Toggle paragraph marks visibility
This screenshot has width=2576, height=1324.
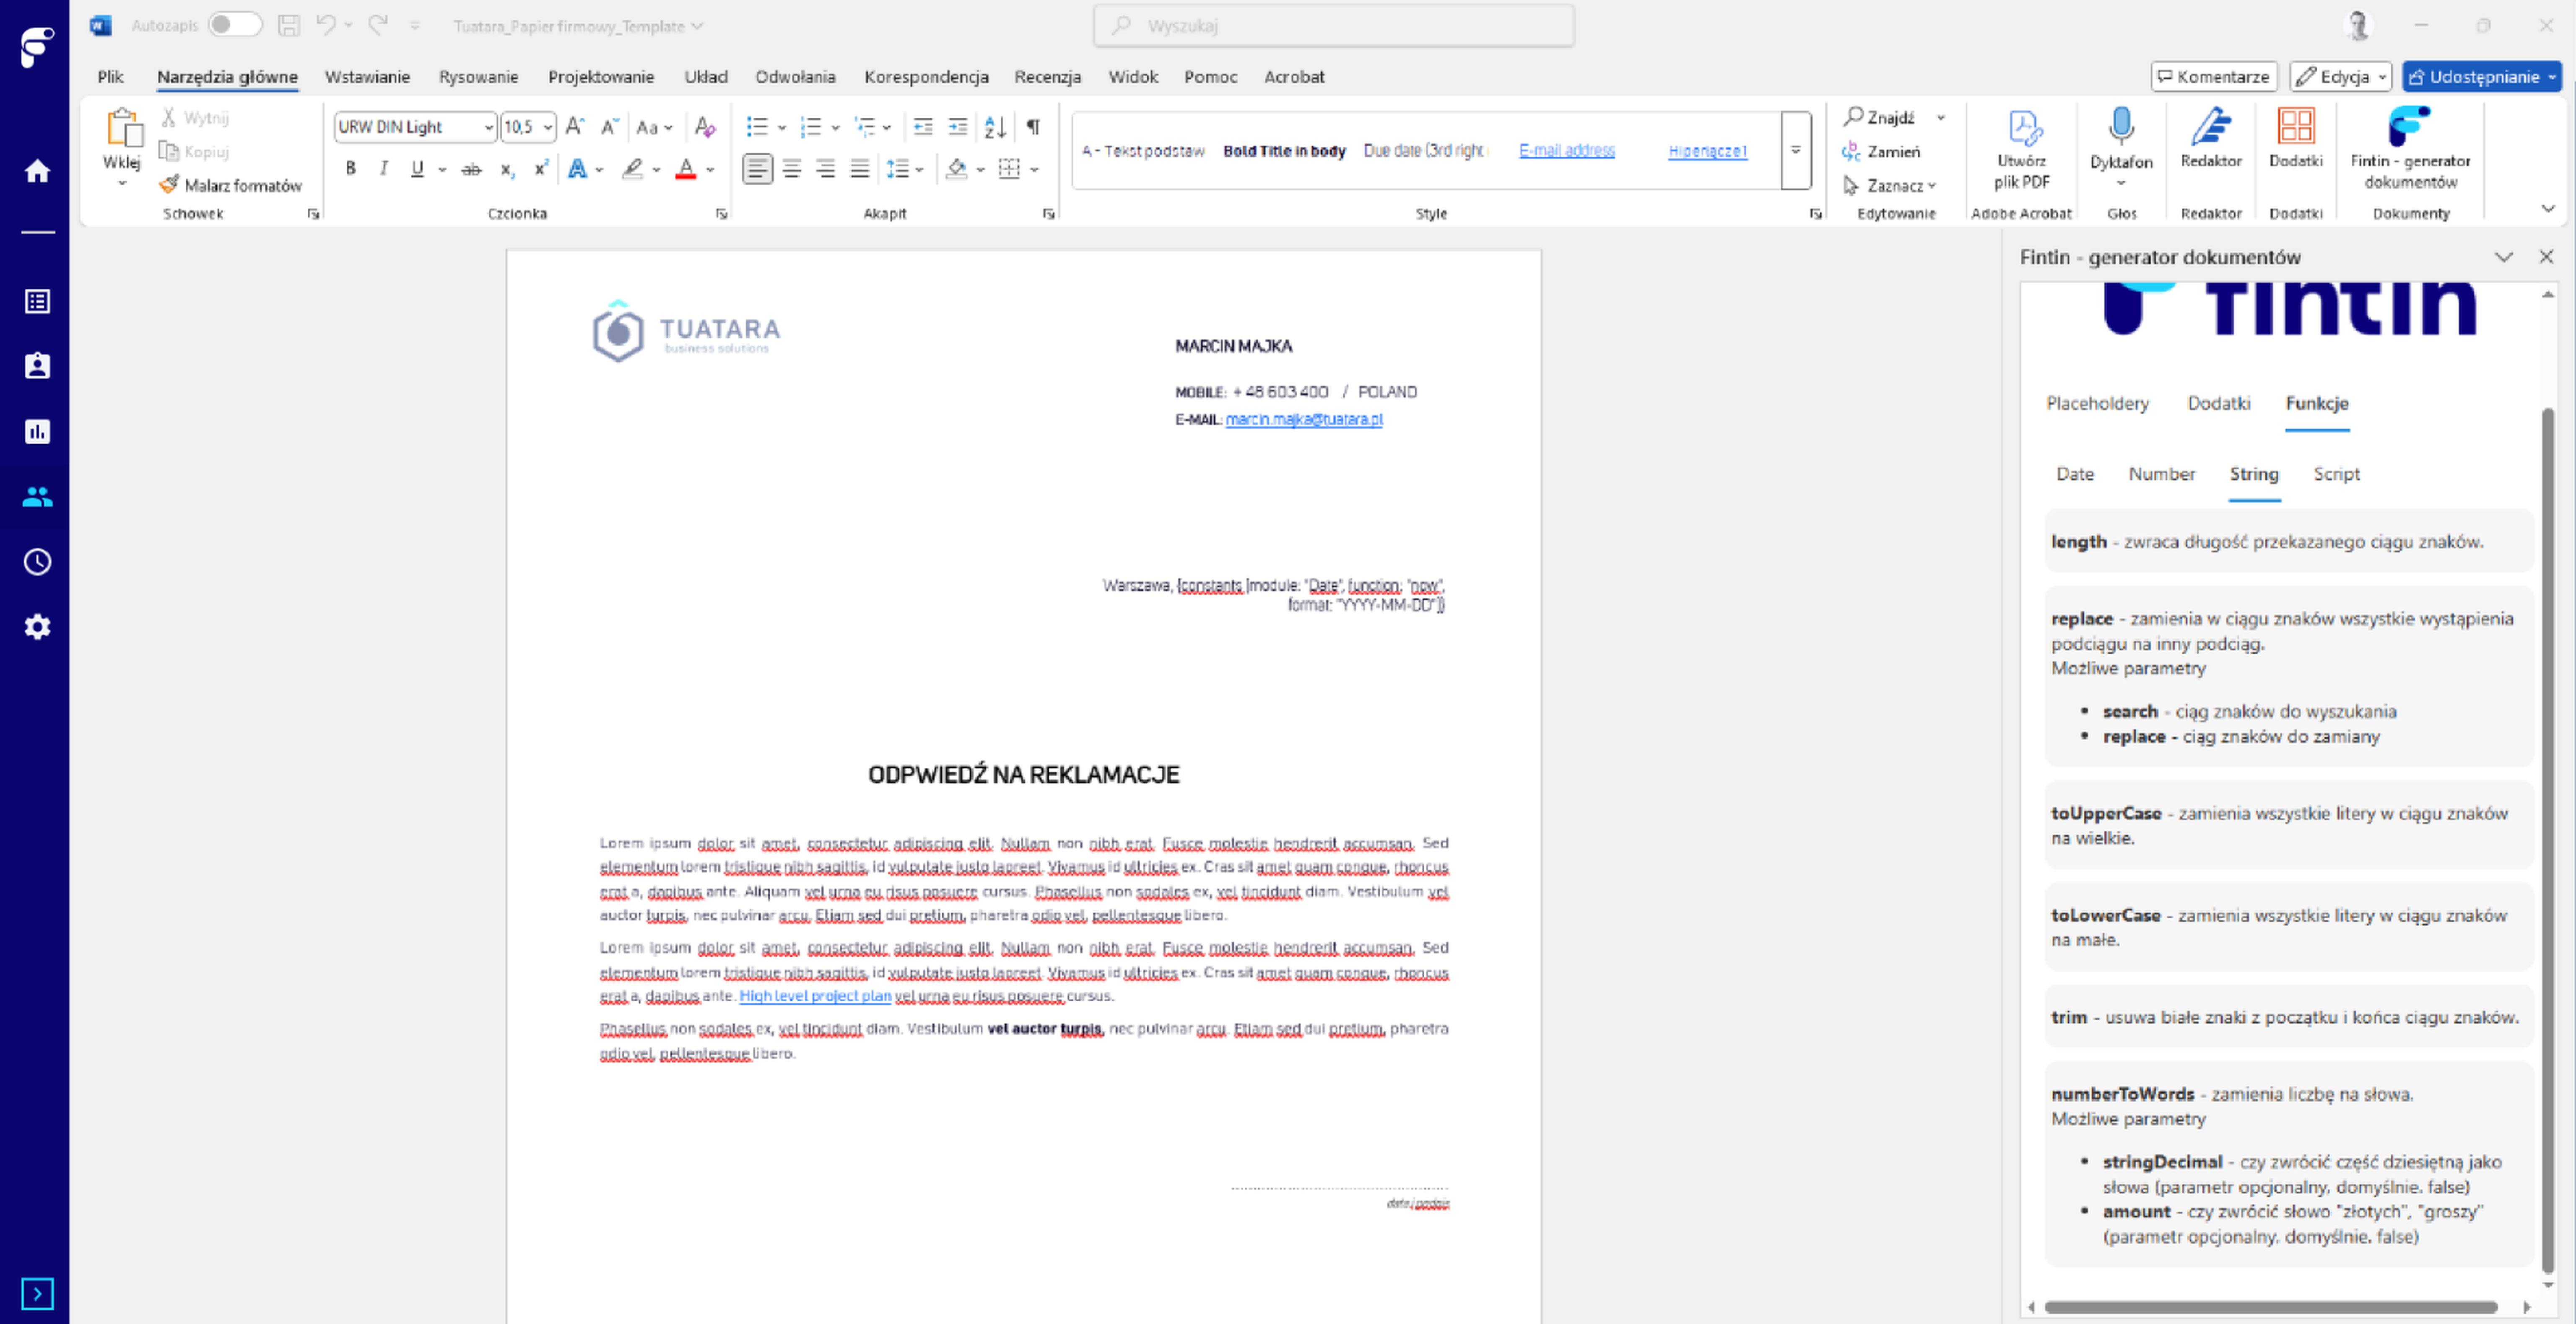[1033, 127]
